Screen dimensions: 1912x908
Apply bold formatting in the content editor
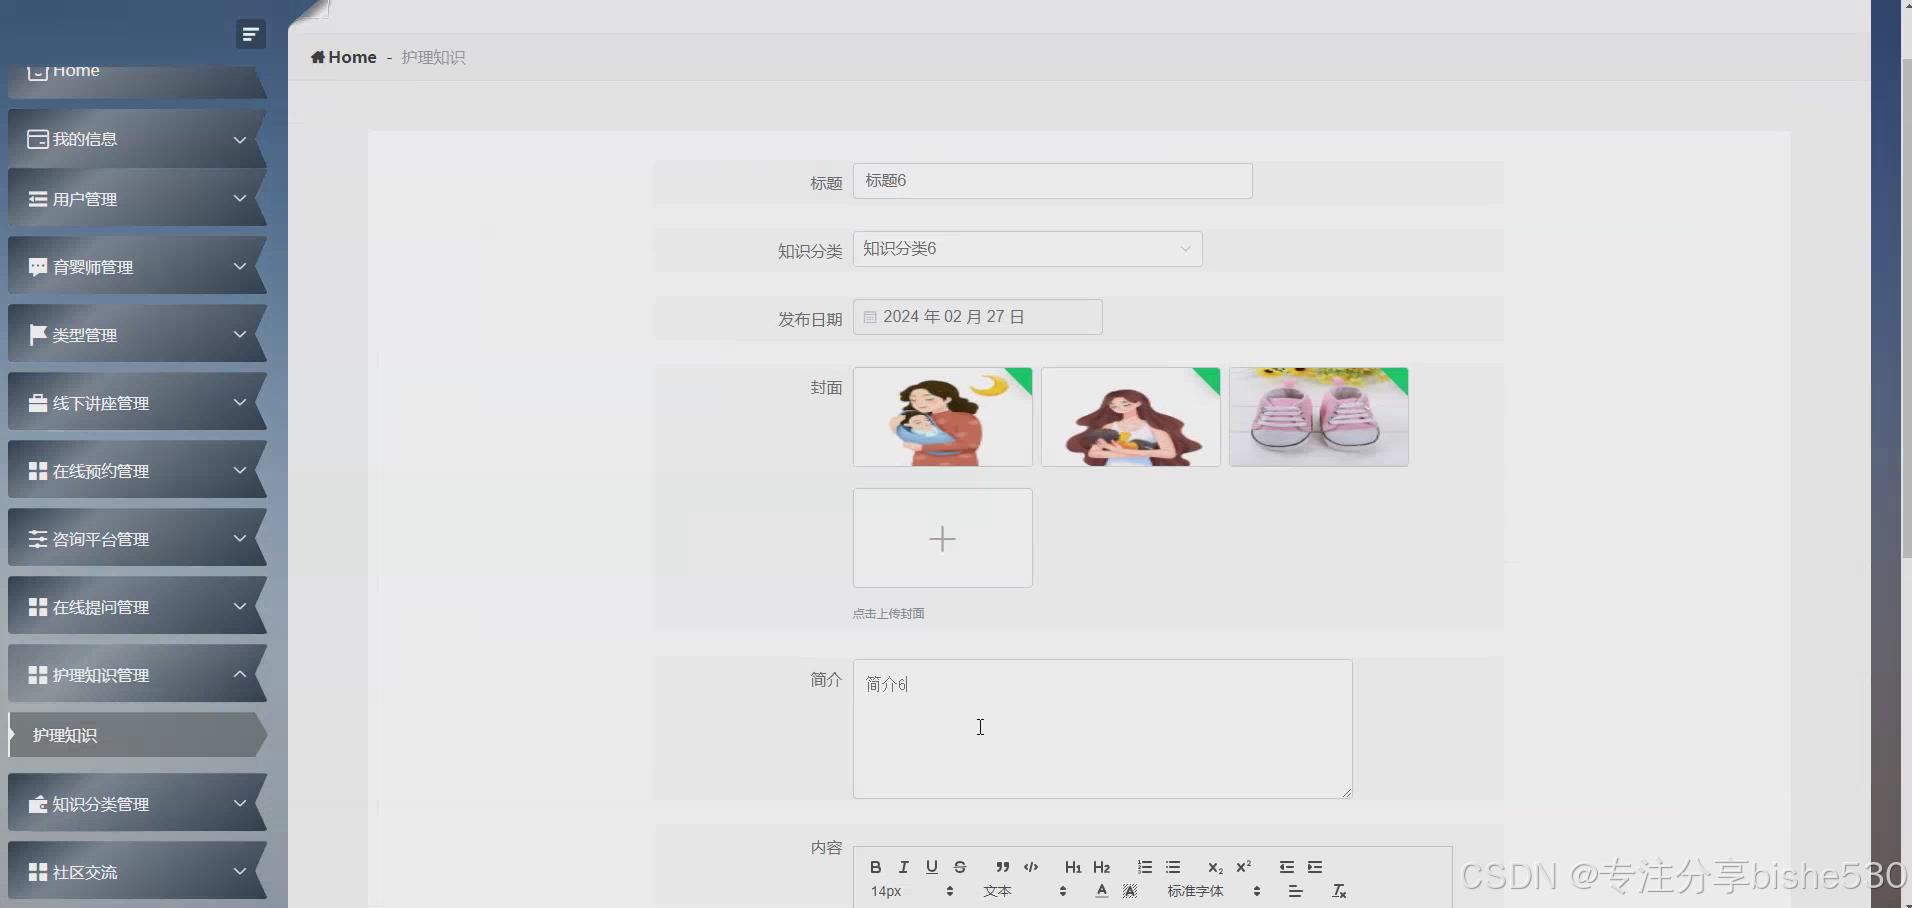point(875,867)
